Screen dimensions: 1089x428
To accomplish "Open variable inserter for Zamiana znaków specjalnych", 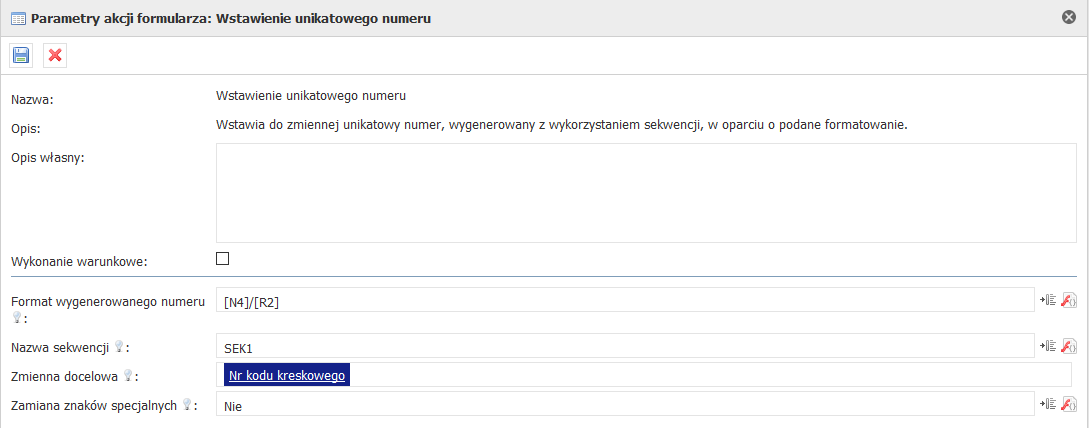I will [1047, 404].
